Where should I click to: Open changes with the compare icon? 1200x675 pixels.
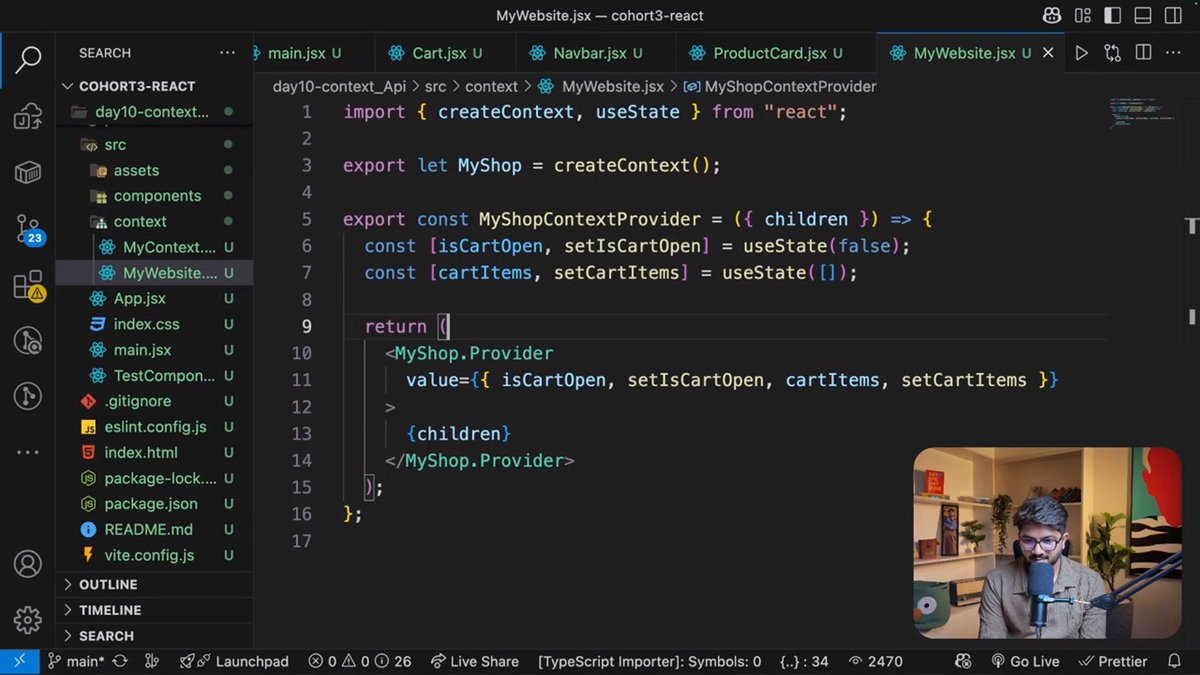[1112, 53]
